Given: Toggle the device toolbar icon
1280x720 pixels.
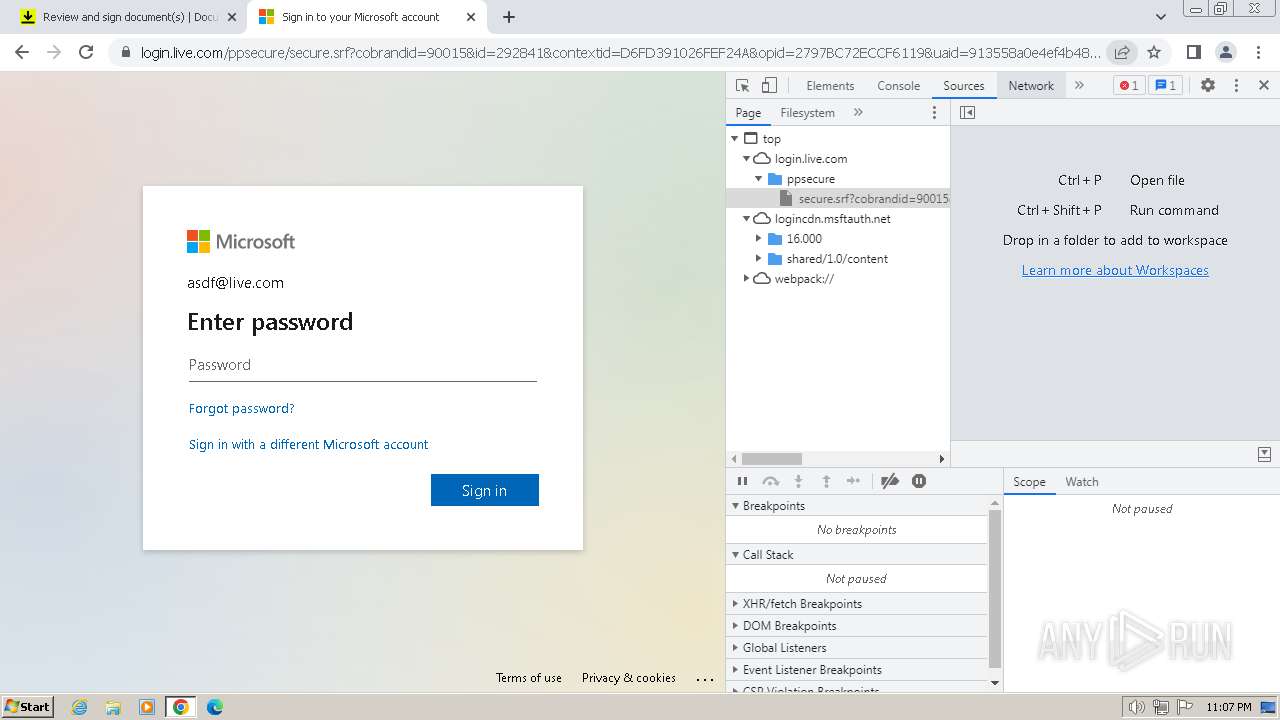Looking at the screenshot, I should [x=769, y=86].
